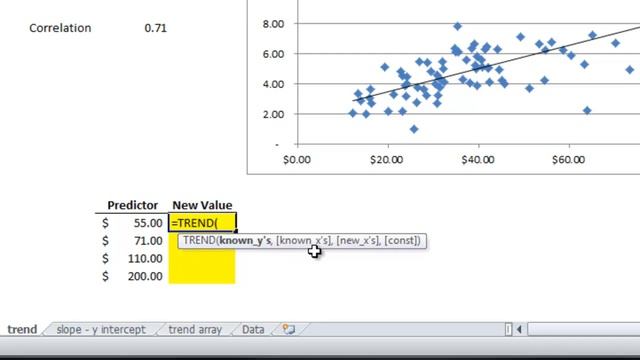640x360 pixels.
Task: Open the 'Data' sheet tab
Action: (x=253, y=329)
